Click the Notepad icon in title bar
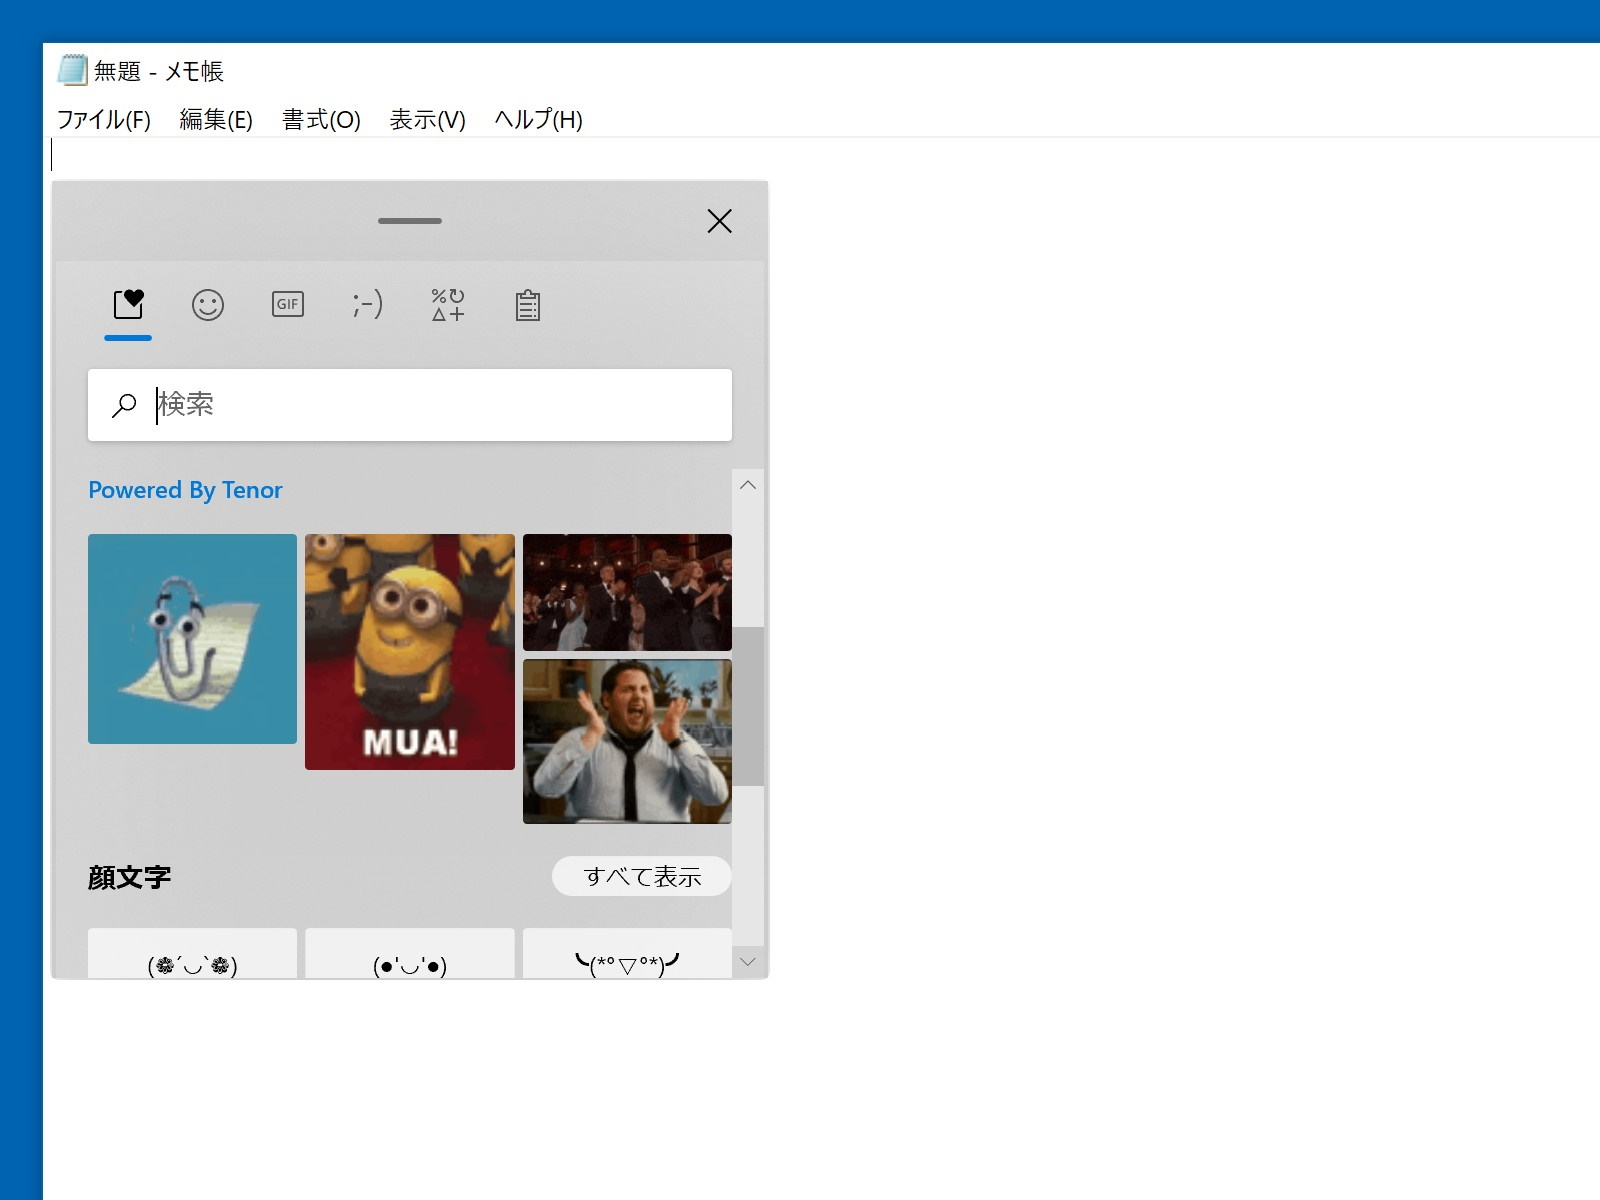Image resolution: width=1600 pixels, height=1200 pixels. tap(72, 70)
